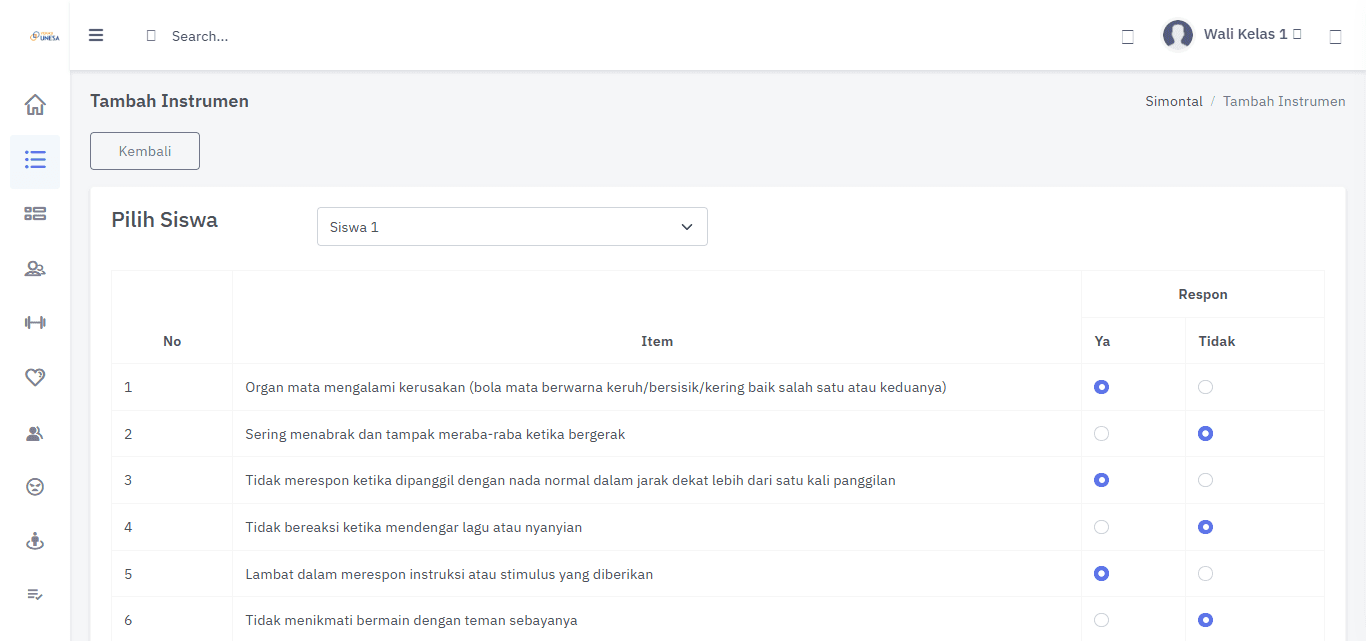Click text 'Tidak merespon ketika dipanggil dengan nada normal'
This screenshot has width=1366, height=641.
(415, 480)
